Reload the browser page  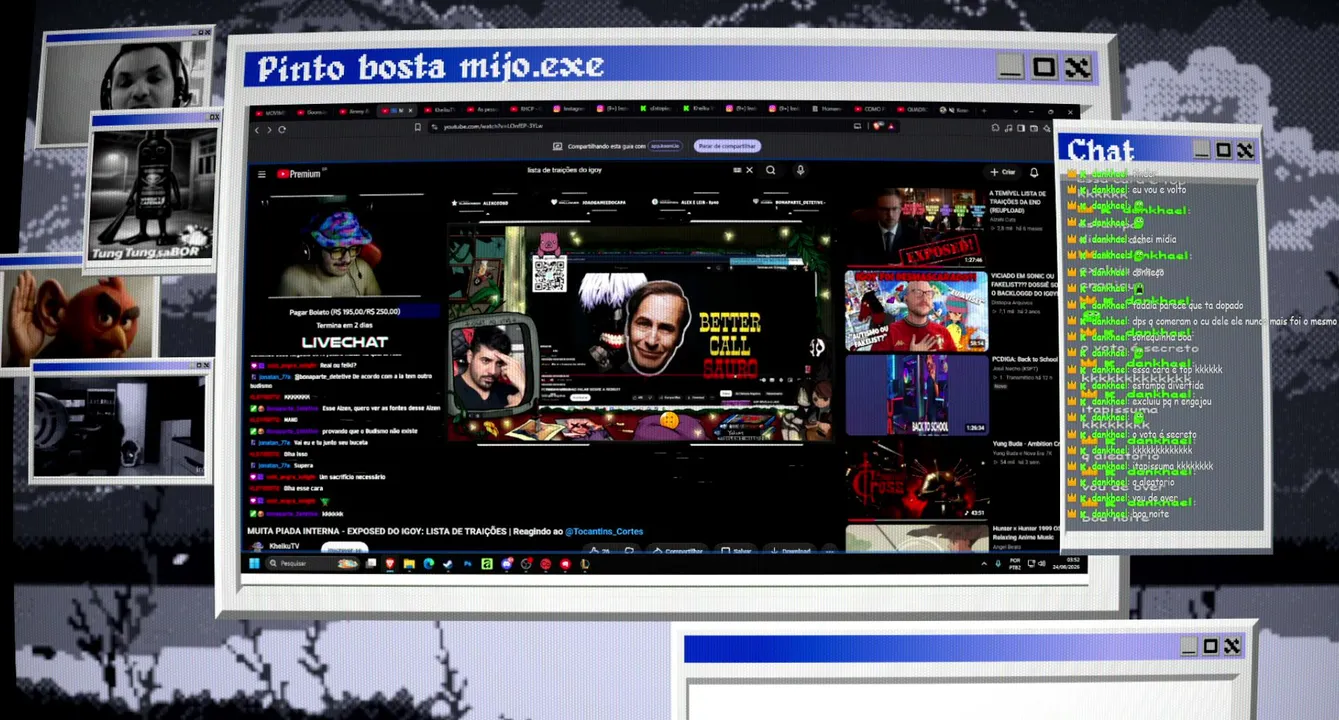point(282,129)
